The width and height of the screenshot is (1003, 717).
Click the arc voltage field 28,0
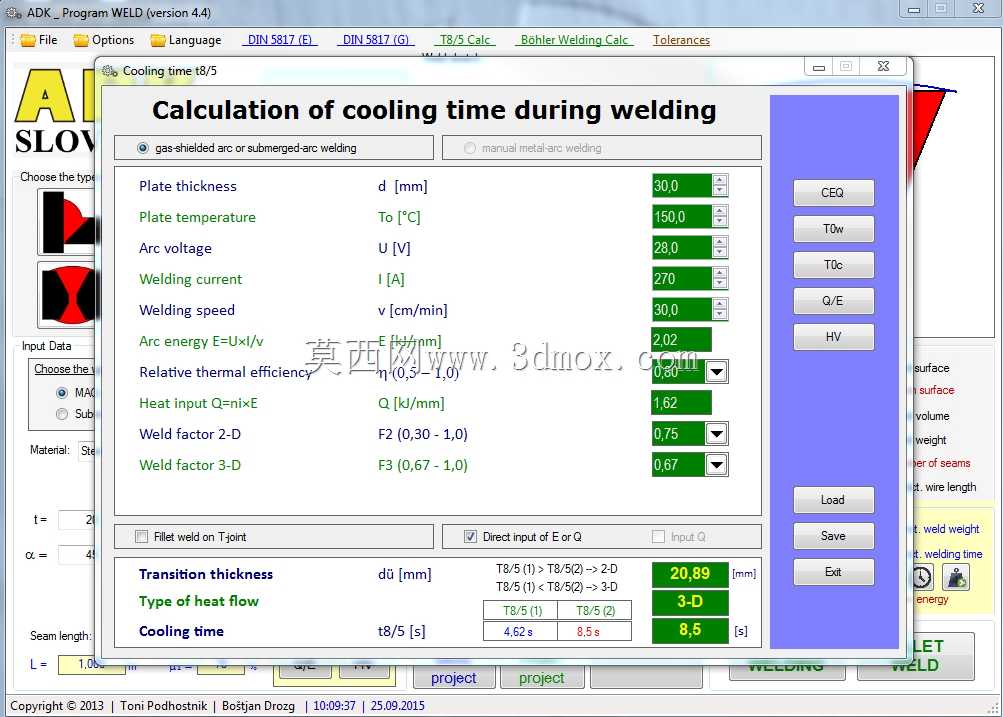[x=681, y=248]
